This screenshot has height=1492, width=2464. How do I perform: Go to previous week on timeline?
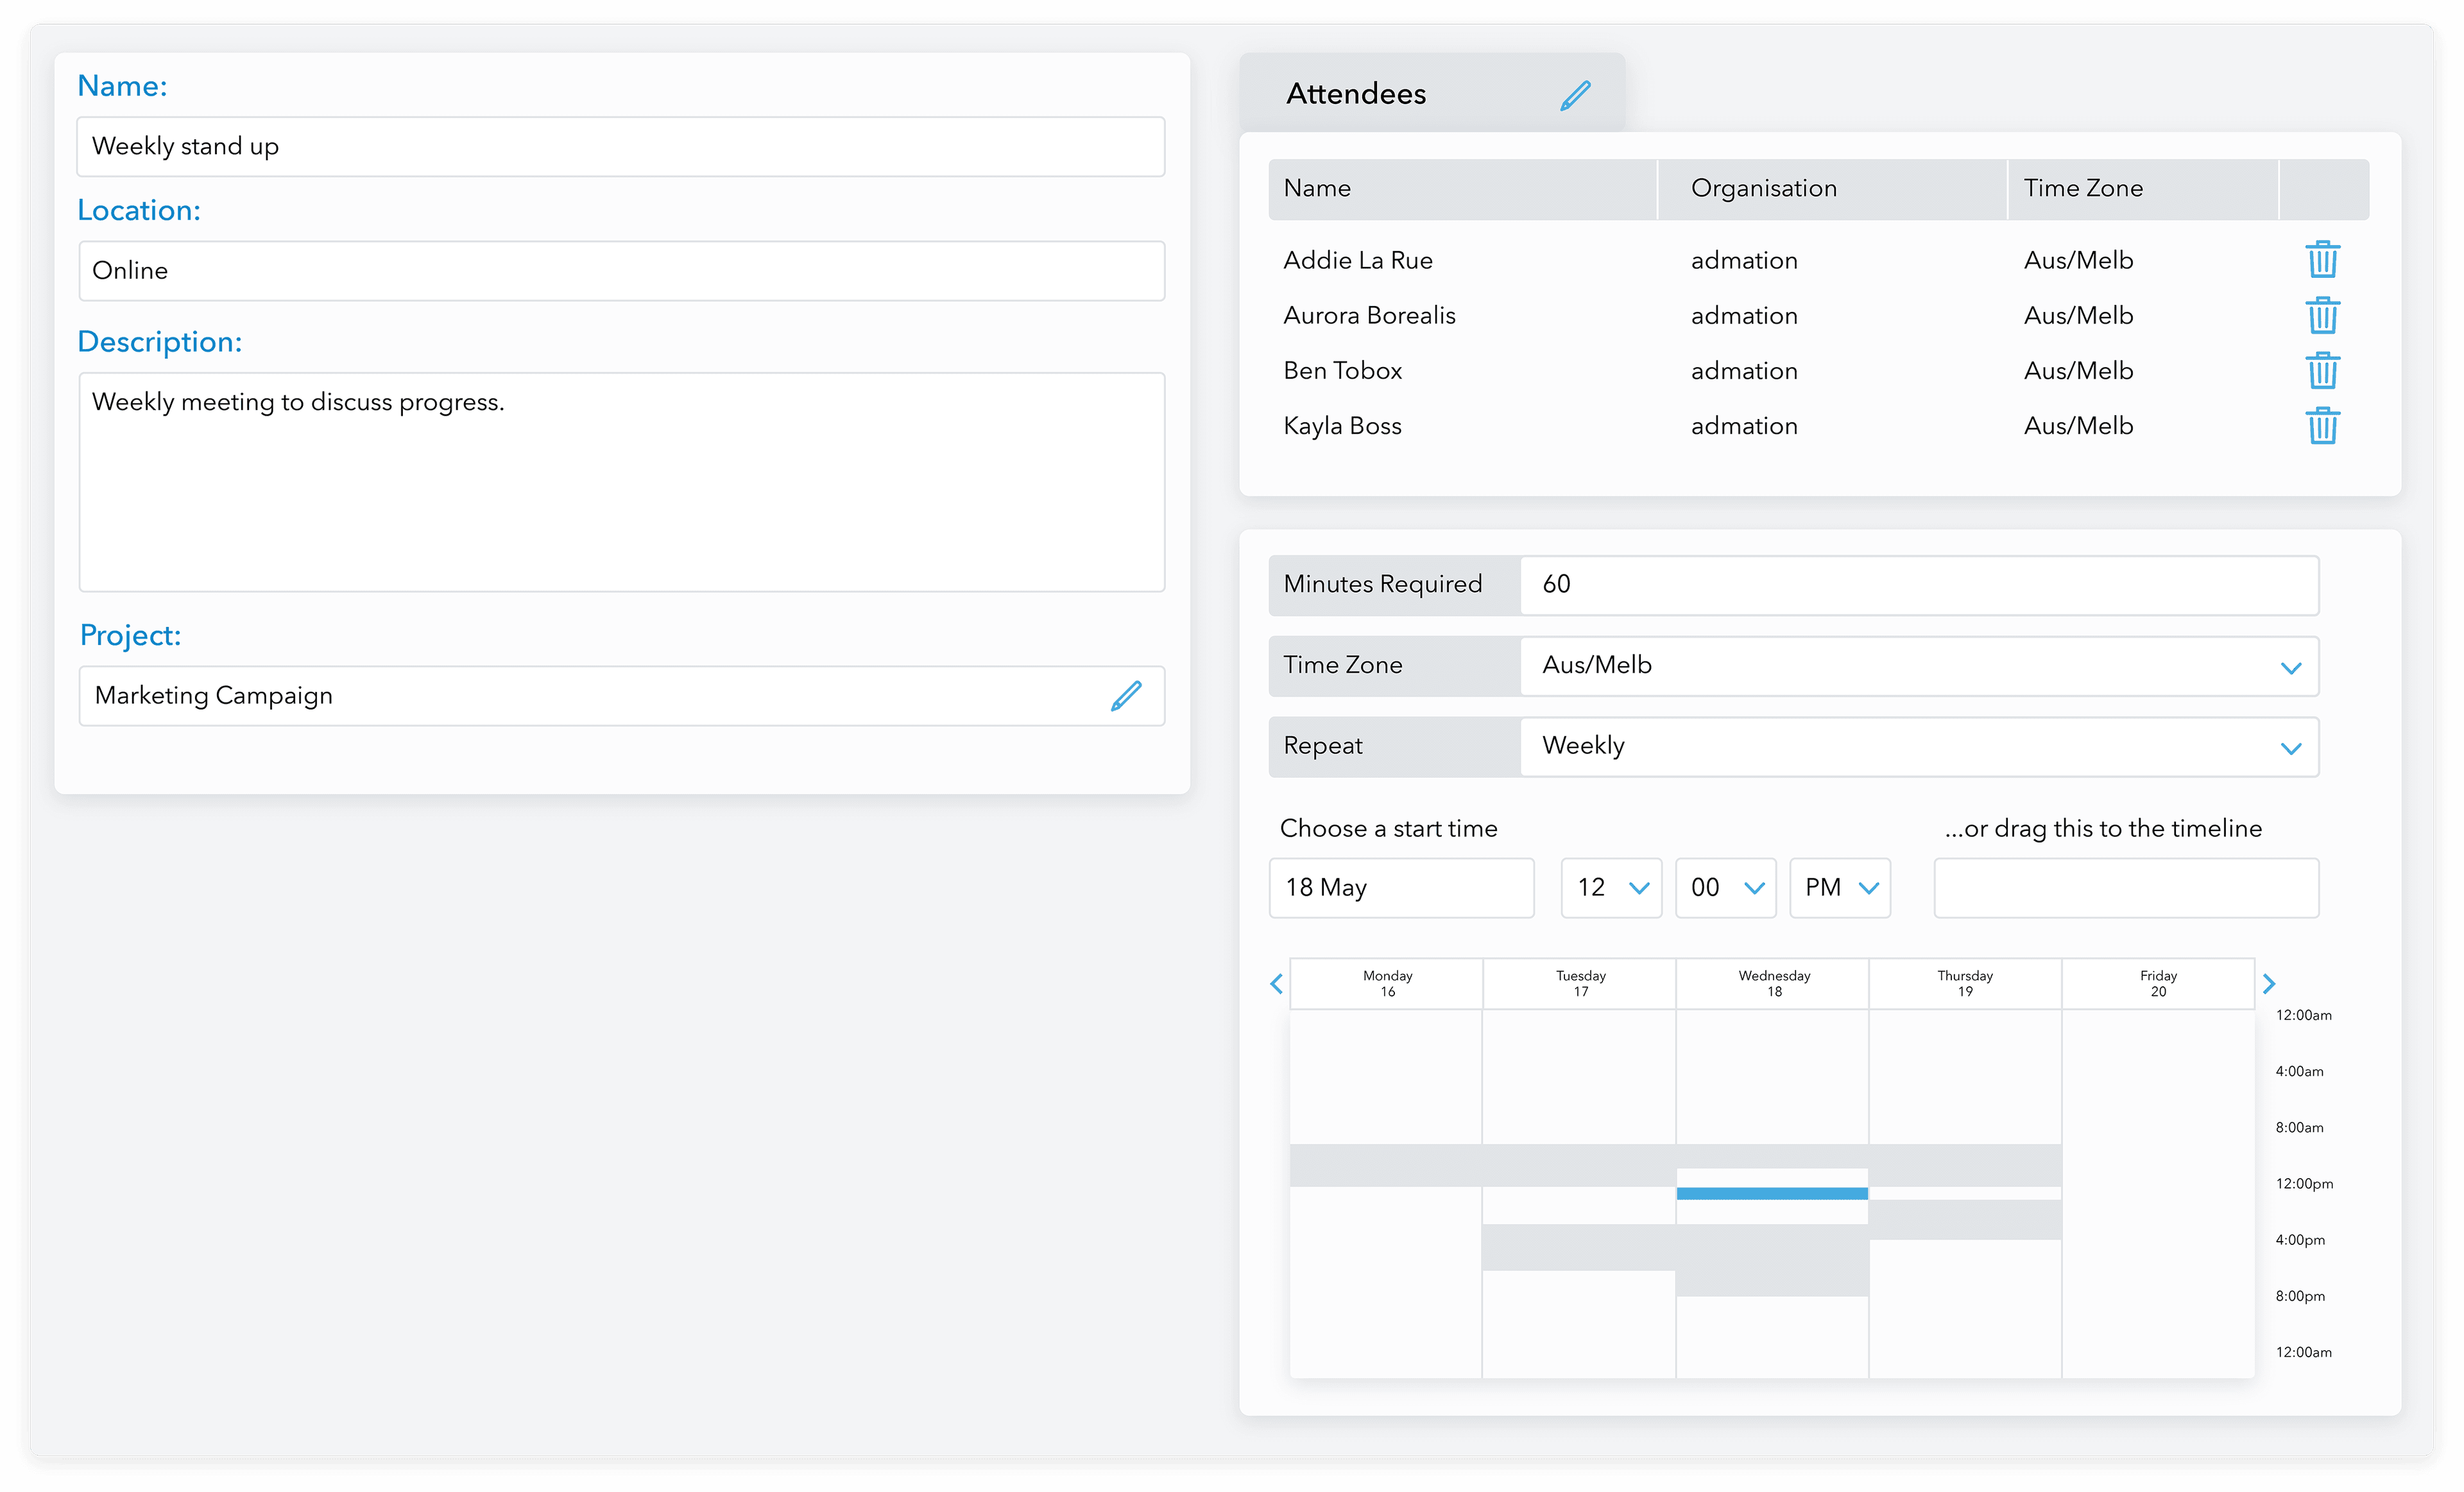point(1276,984)
